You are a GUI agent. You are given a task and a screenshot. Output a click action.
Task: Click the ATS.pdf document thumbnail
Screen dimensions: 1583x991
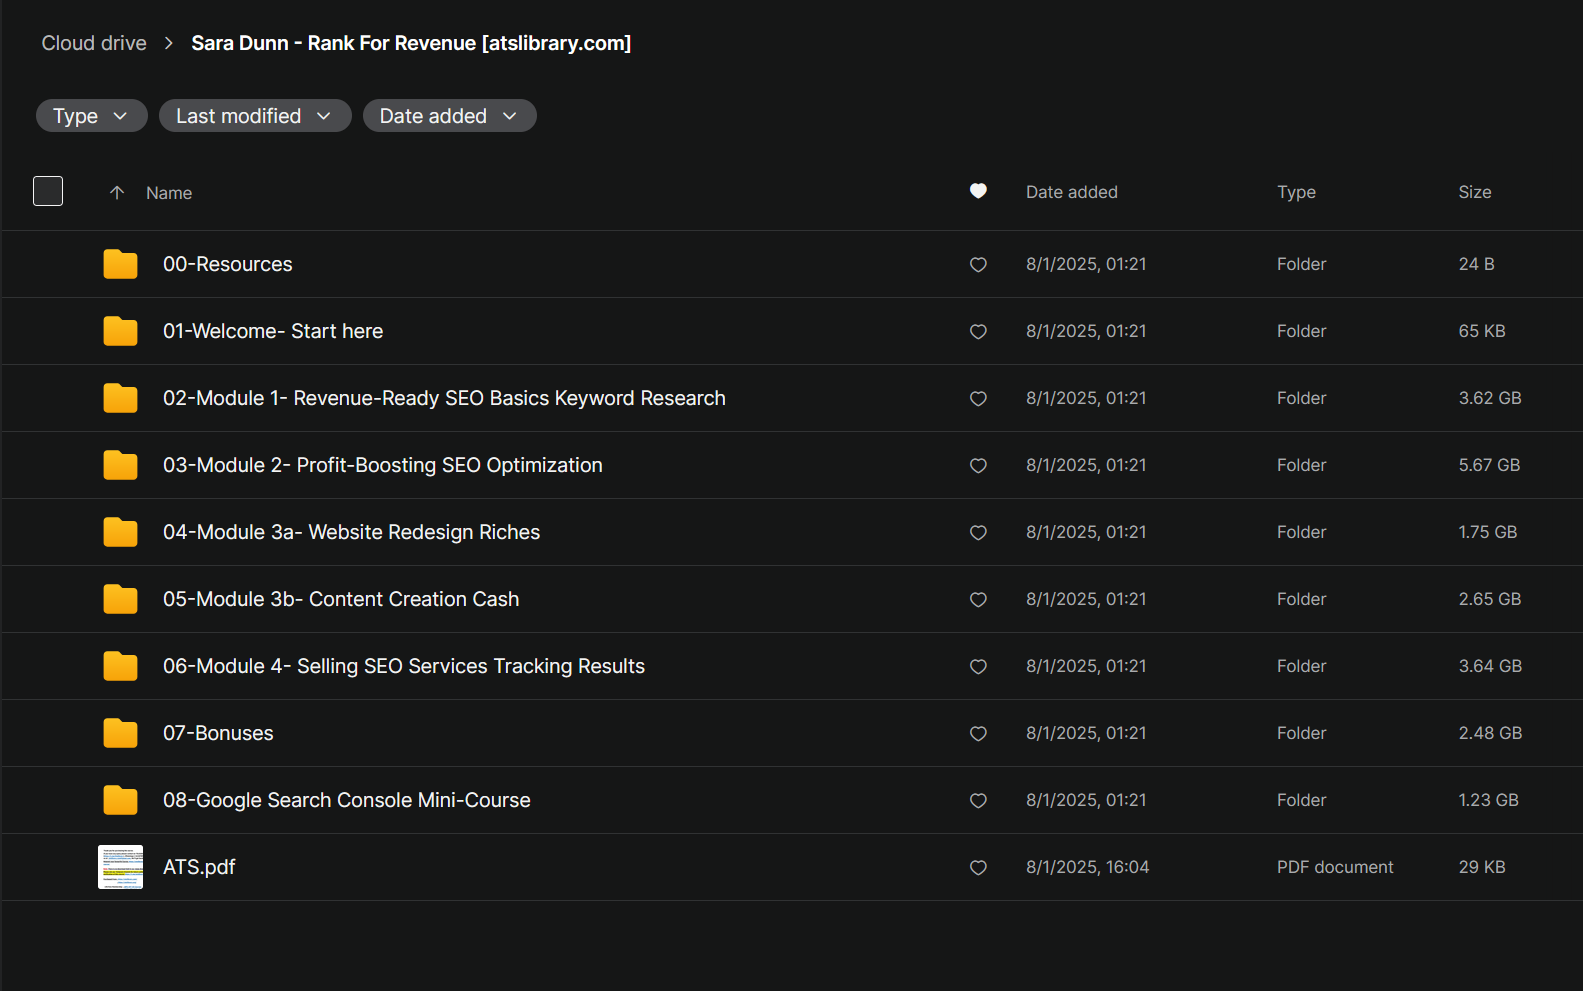tap(120, 867)
